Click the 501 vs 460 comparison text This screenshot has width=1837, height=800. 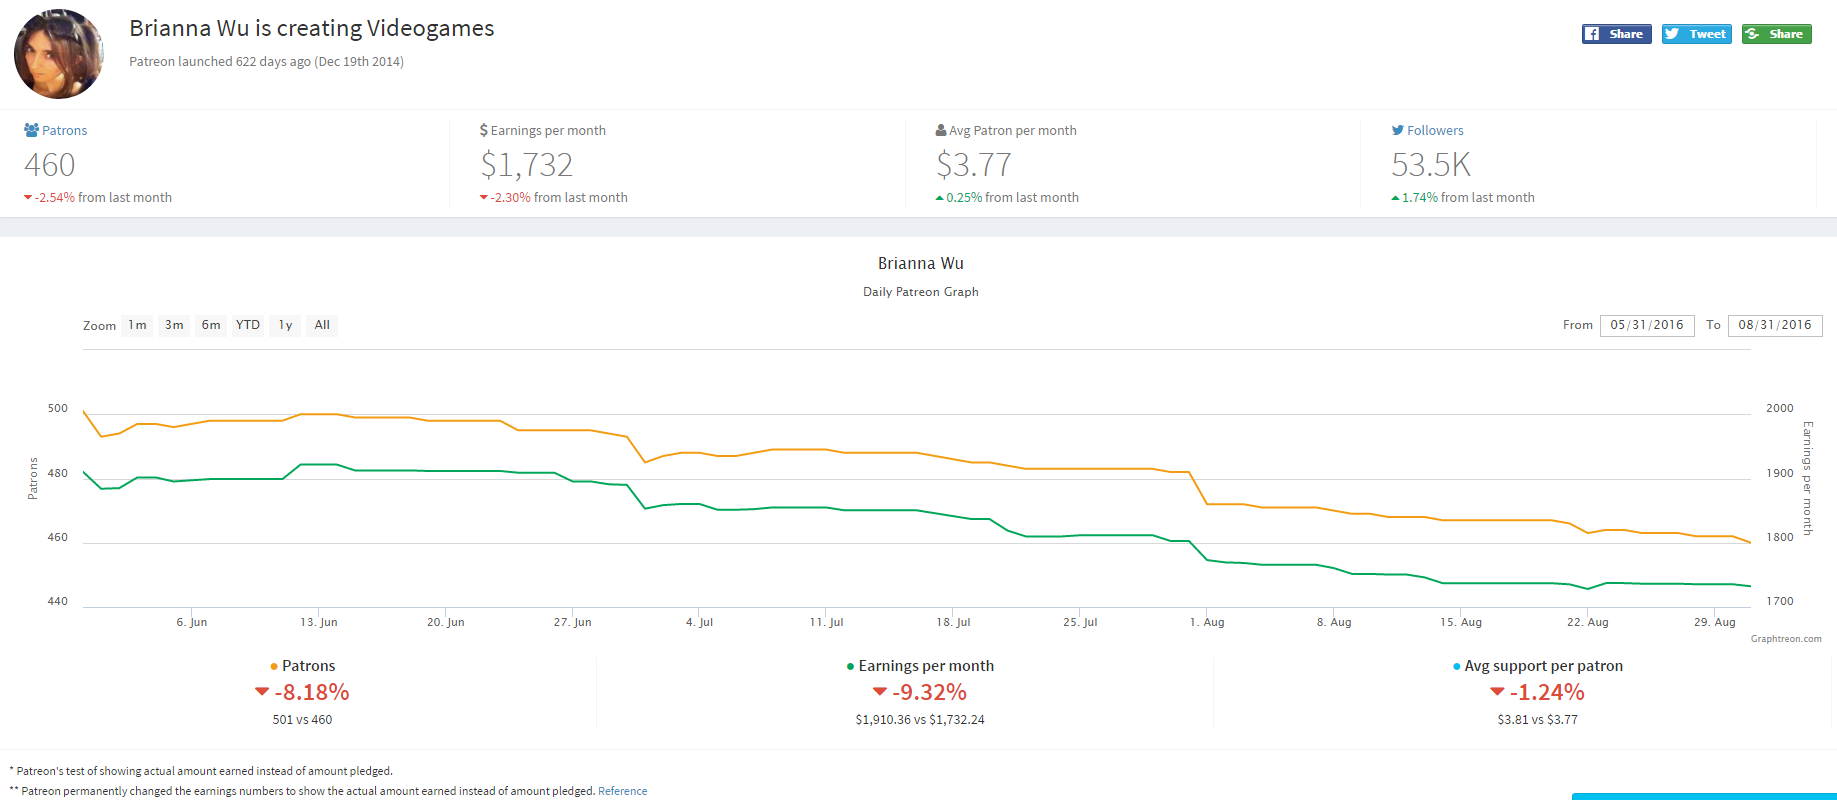[302, 720]
